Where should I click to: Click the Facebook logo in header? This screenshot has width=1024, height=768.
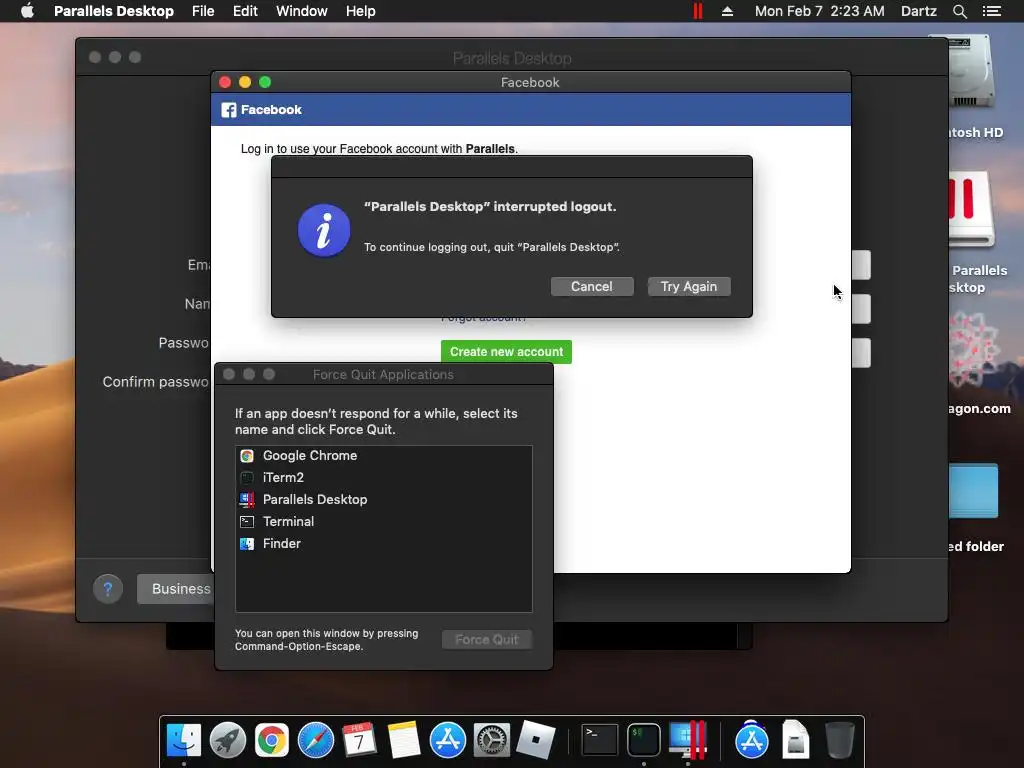coord(229,110)
